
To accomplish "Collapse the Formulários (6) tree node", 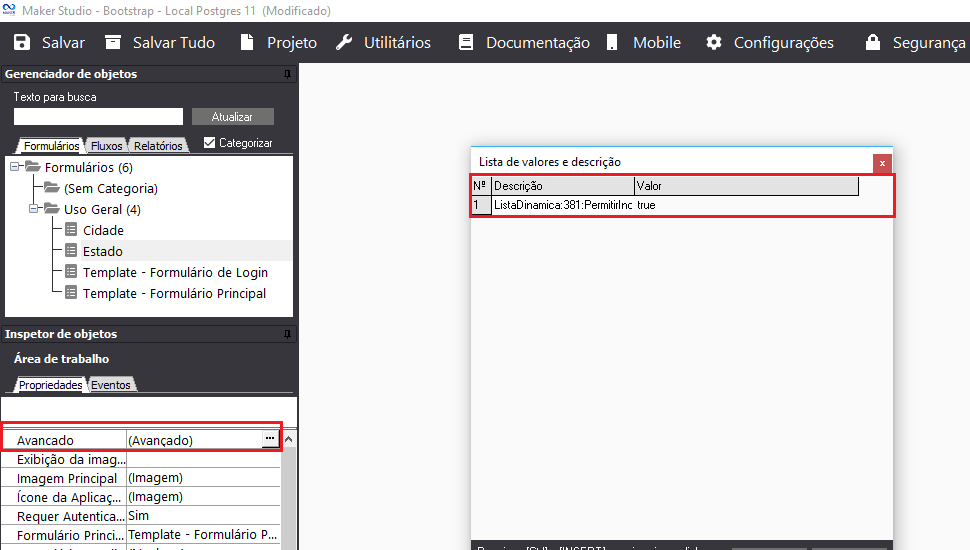I will click(x=15, y=167).
